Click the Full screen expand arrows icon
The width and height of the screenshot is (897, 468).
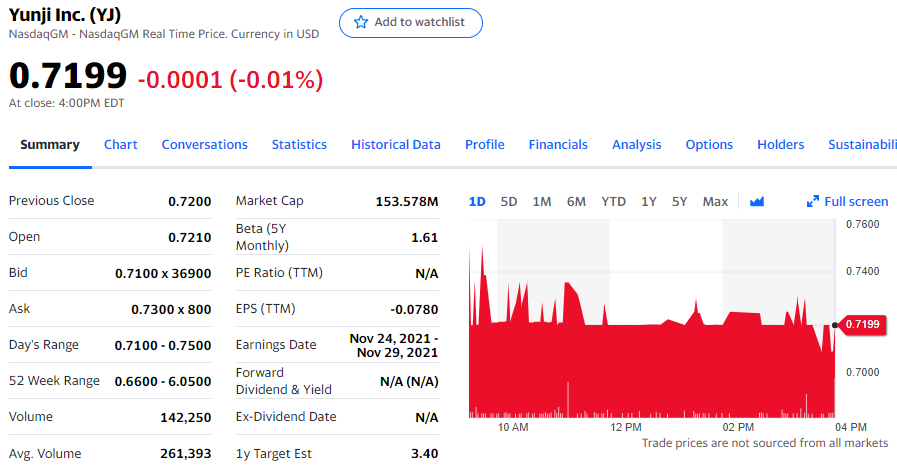[x=813, y=202]
